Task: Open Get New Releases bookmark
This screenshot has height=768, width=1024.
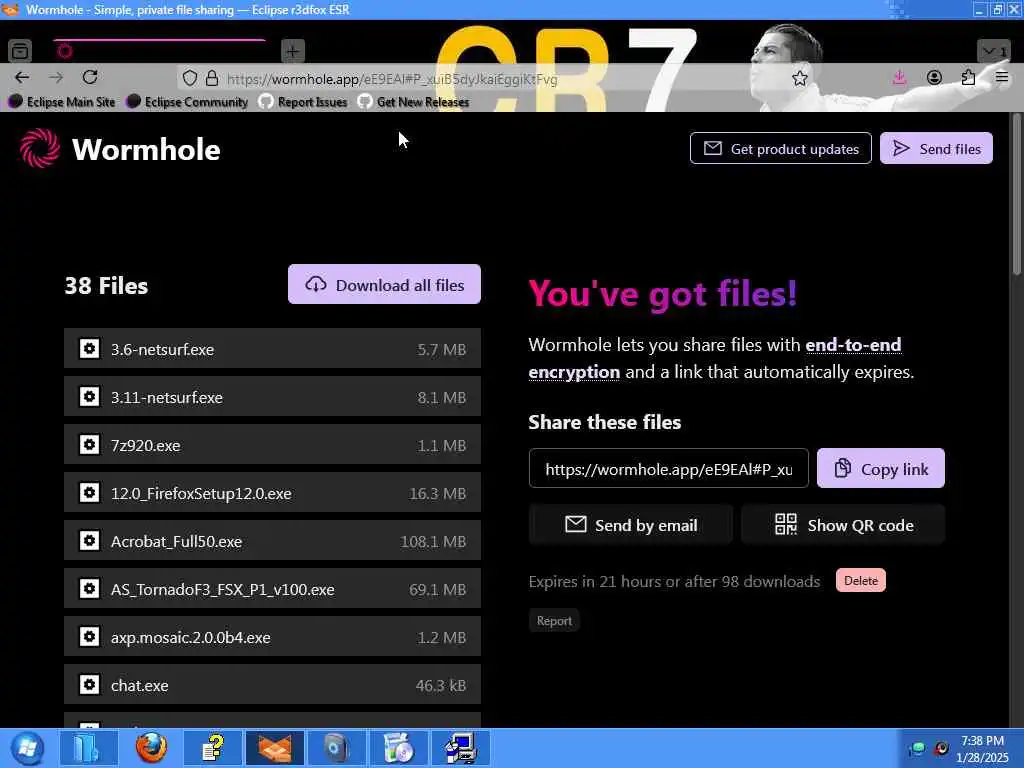Action: [x=414, y=102]
